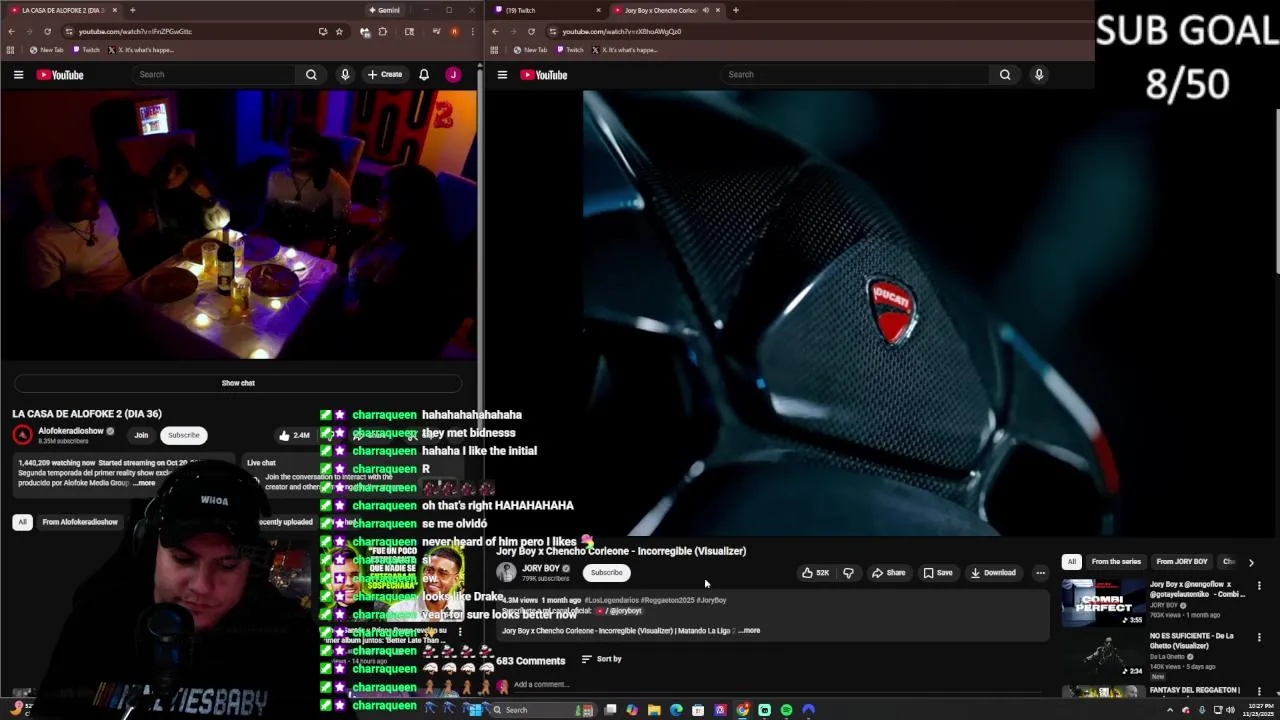Open notifications bell in left YouTube
Image resolution: width=1280 pixels, height=720 pixels.
pos(424,74)
